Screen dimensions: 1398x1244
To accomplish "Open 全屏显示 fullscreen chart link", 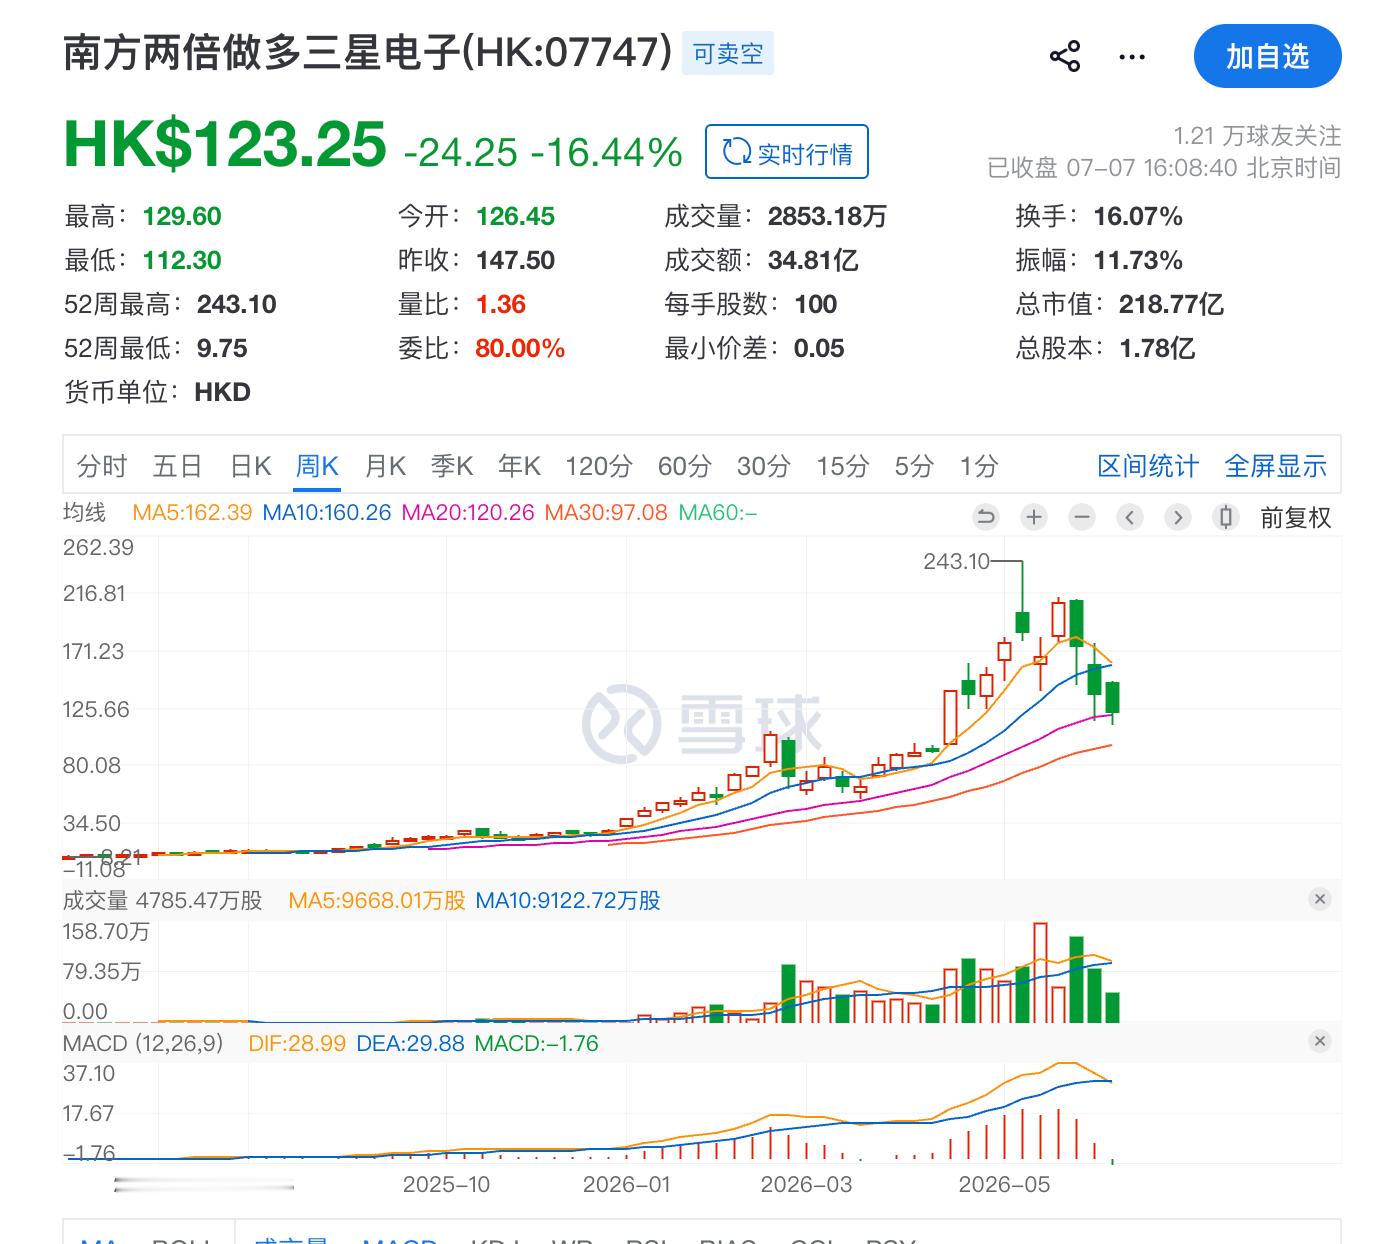I will [1275, 466].
